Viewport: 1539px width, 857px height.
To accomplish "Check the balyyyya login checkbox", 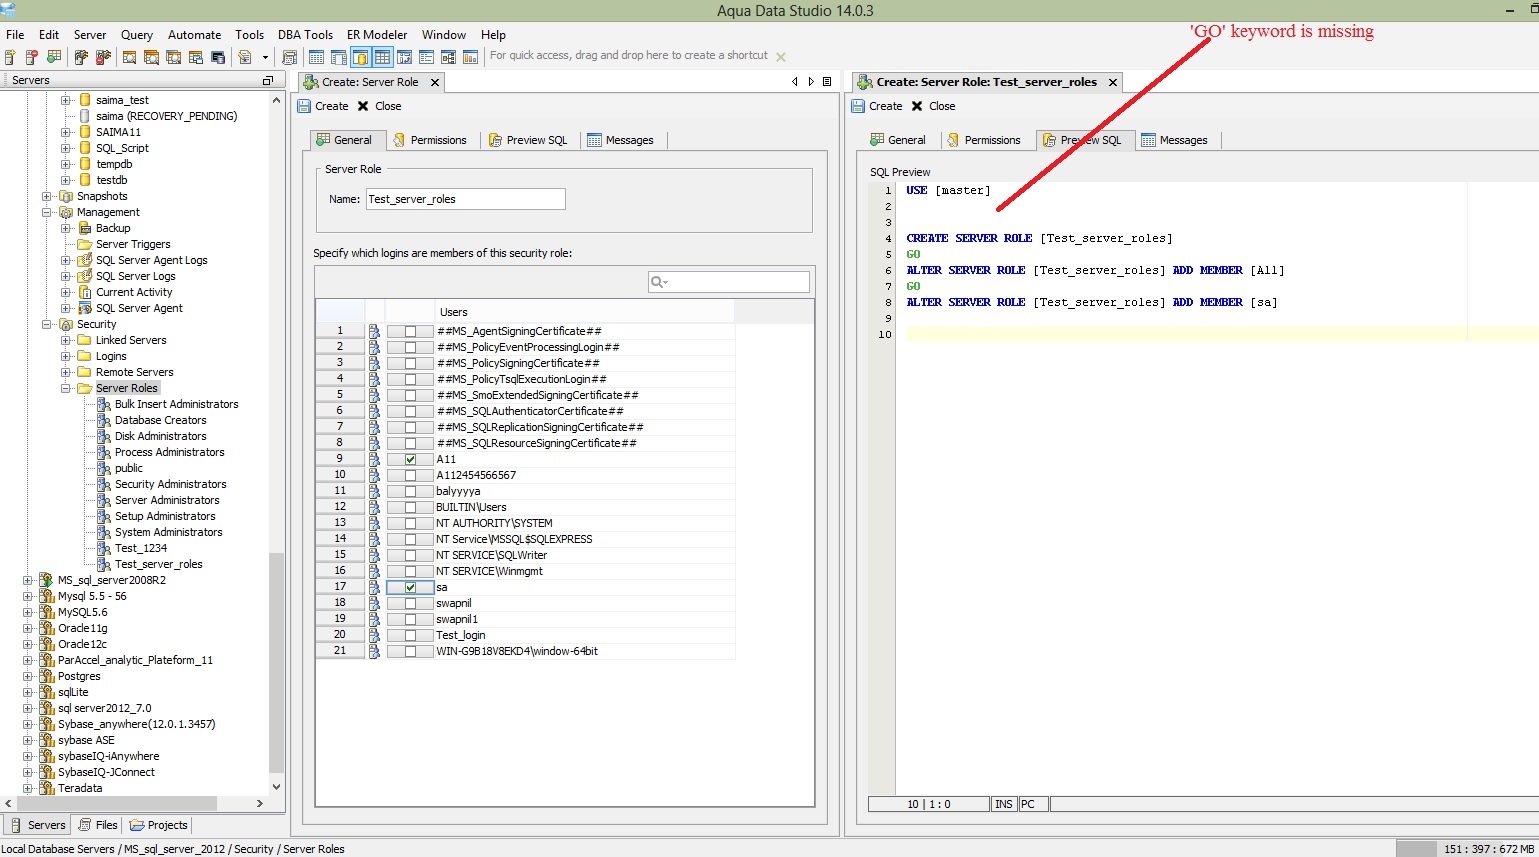I will click(x=410, y=491).
